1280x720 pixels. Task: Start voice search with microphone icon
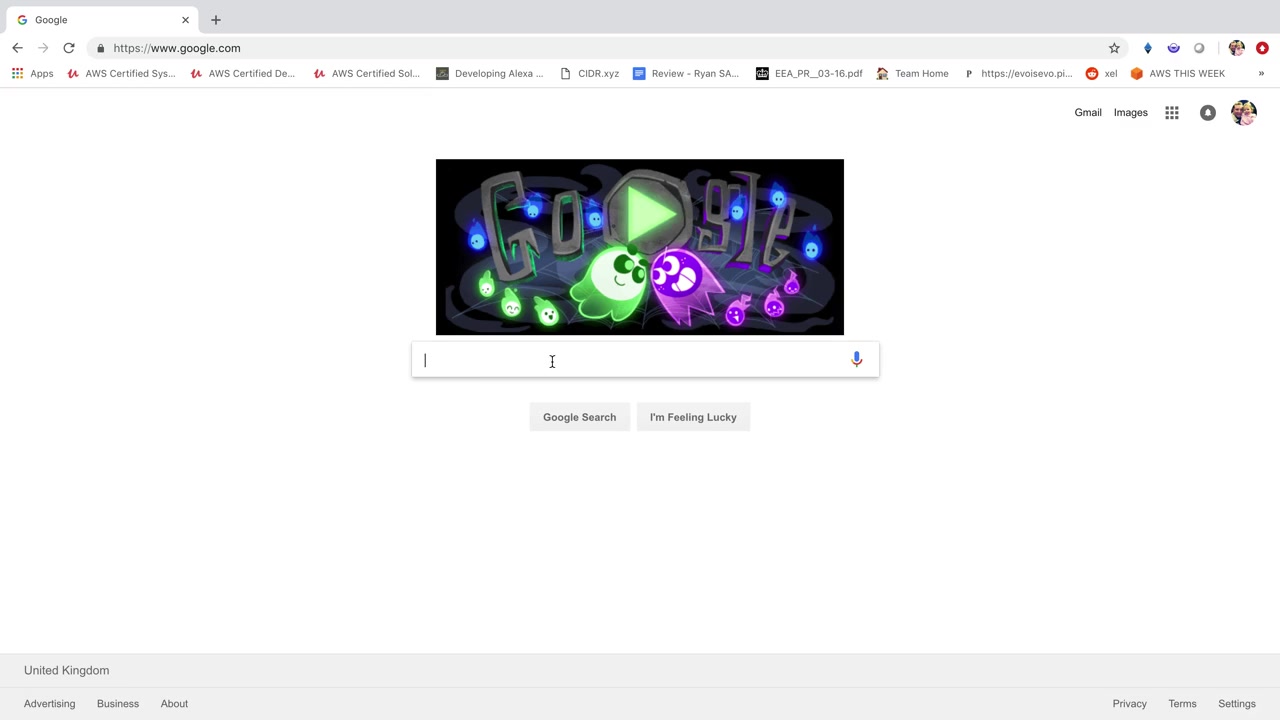(x=857, y=359)
